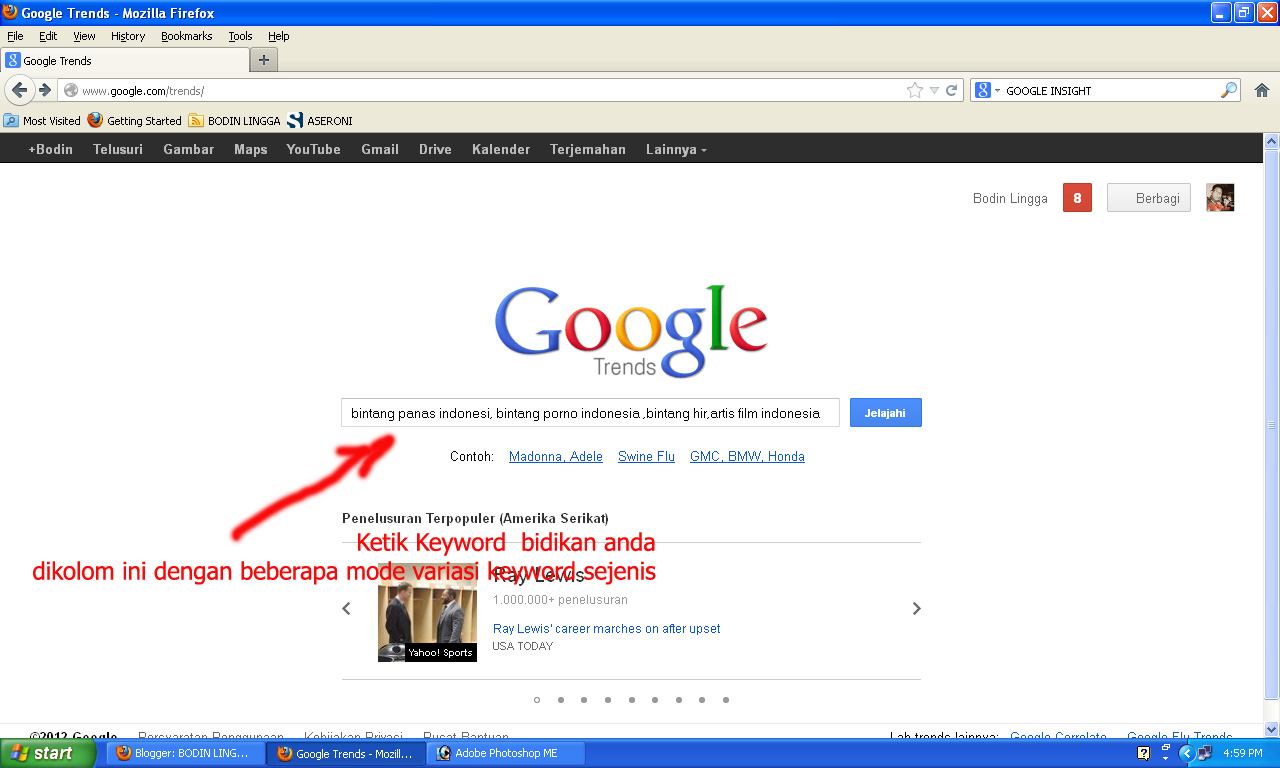Switch to Blogger: BODIN LINGGA taskbar window
The image size is (1280, 768).
186,753
